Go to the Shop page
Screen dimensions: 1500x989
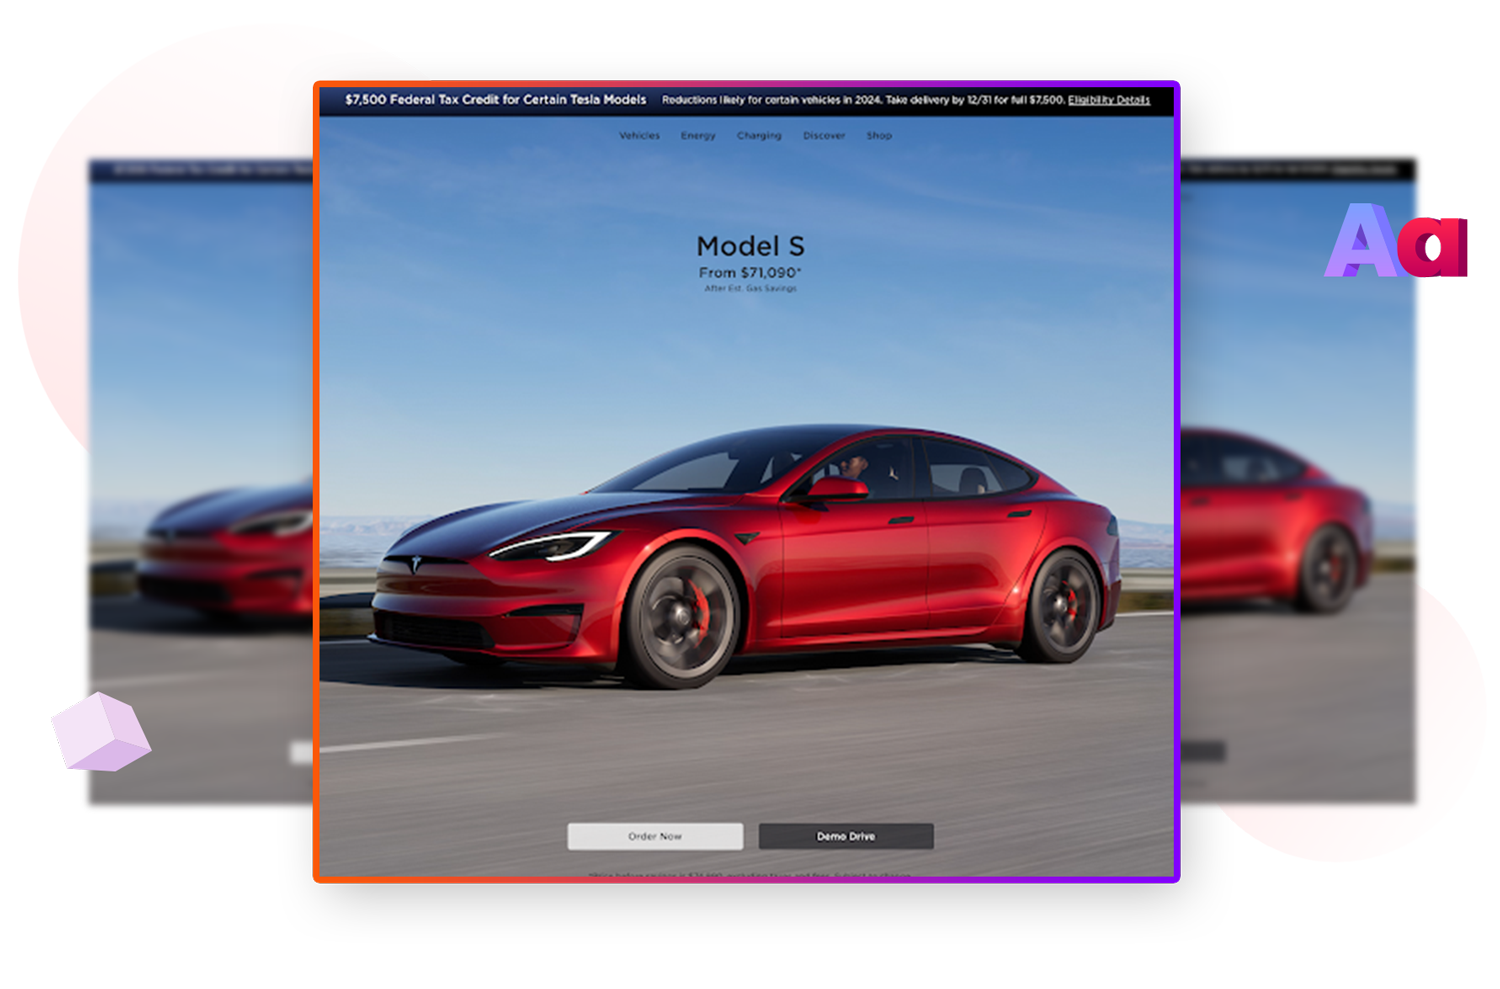coord(879,136)
